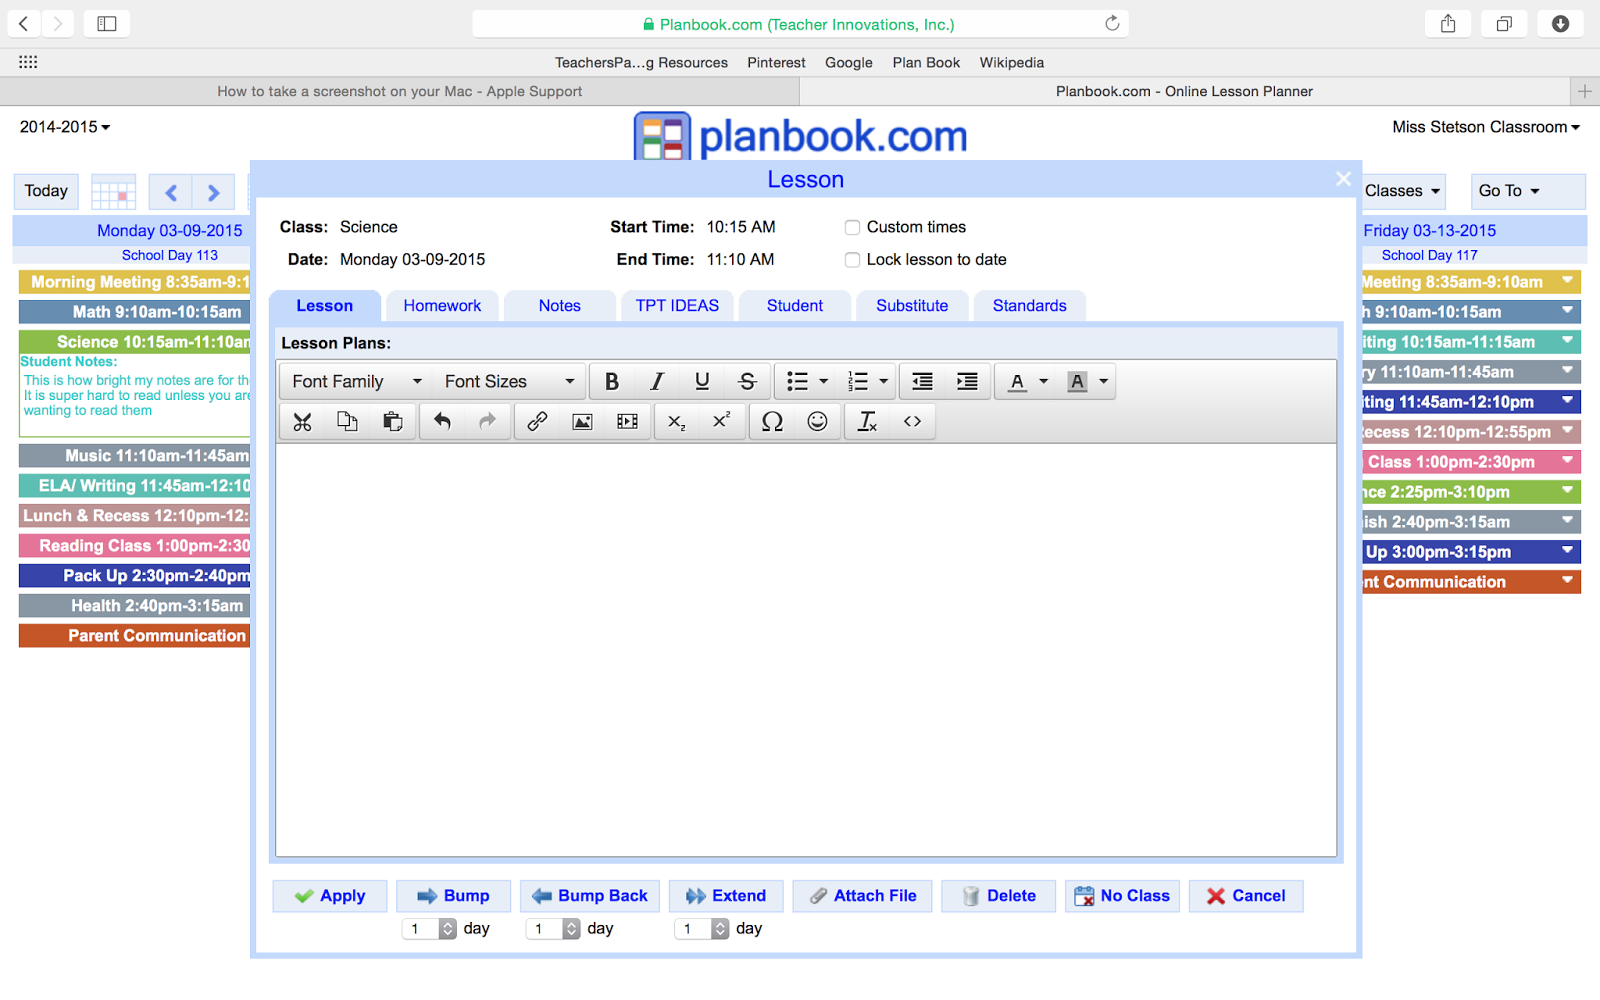This screenshot has width=1600, height=1000.
Task: Adjust the Bump Back day count stepper
Action: tap(572, 929)
